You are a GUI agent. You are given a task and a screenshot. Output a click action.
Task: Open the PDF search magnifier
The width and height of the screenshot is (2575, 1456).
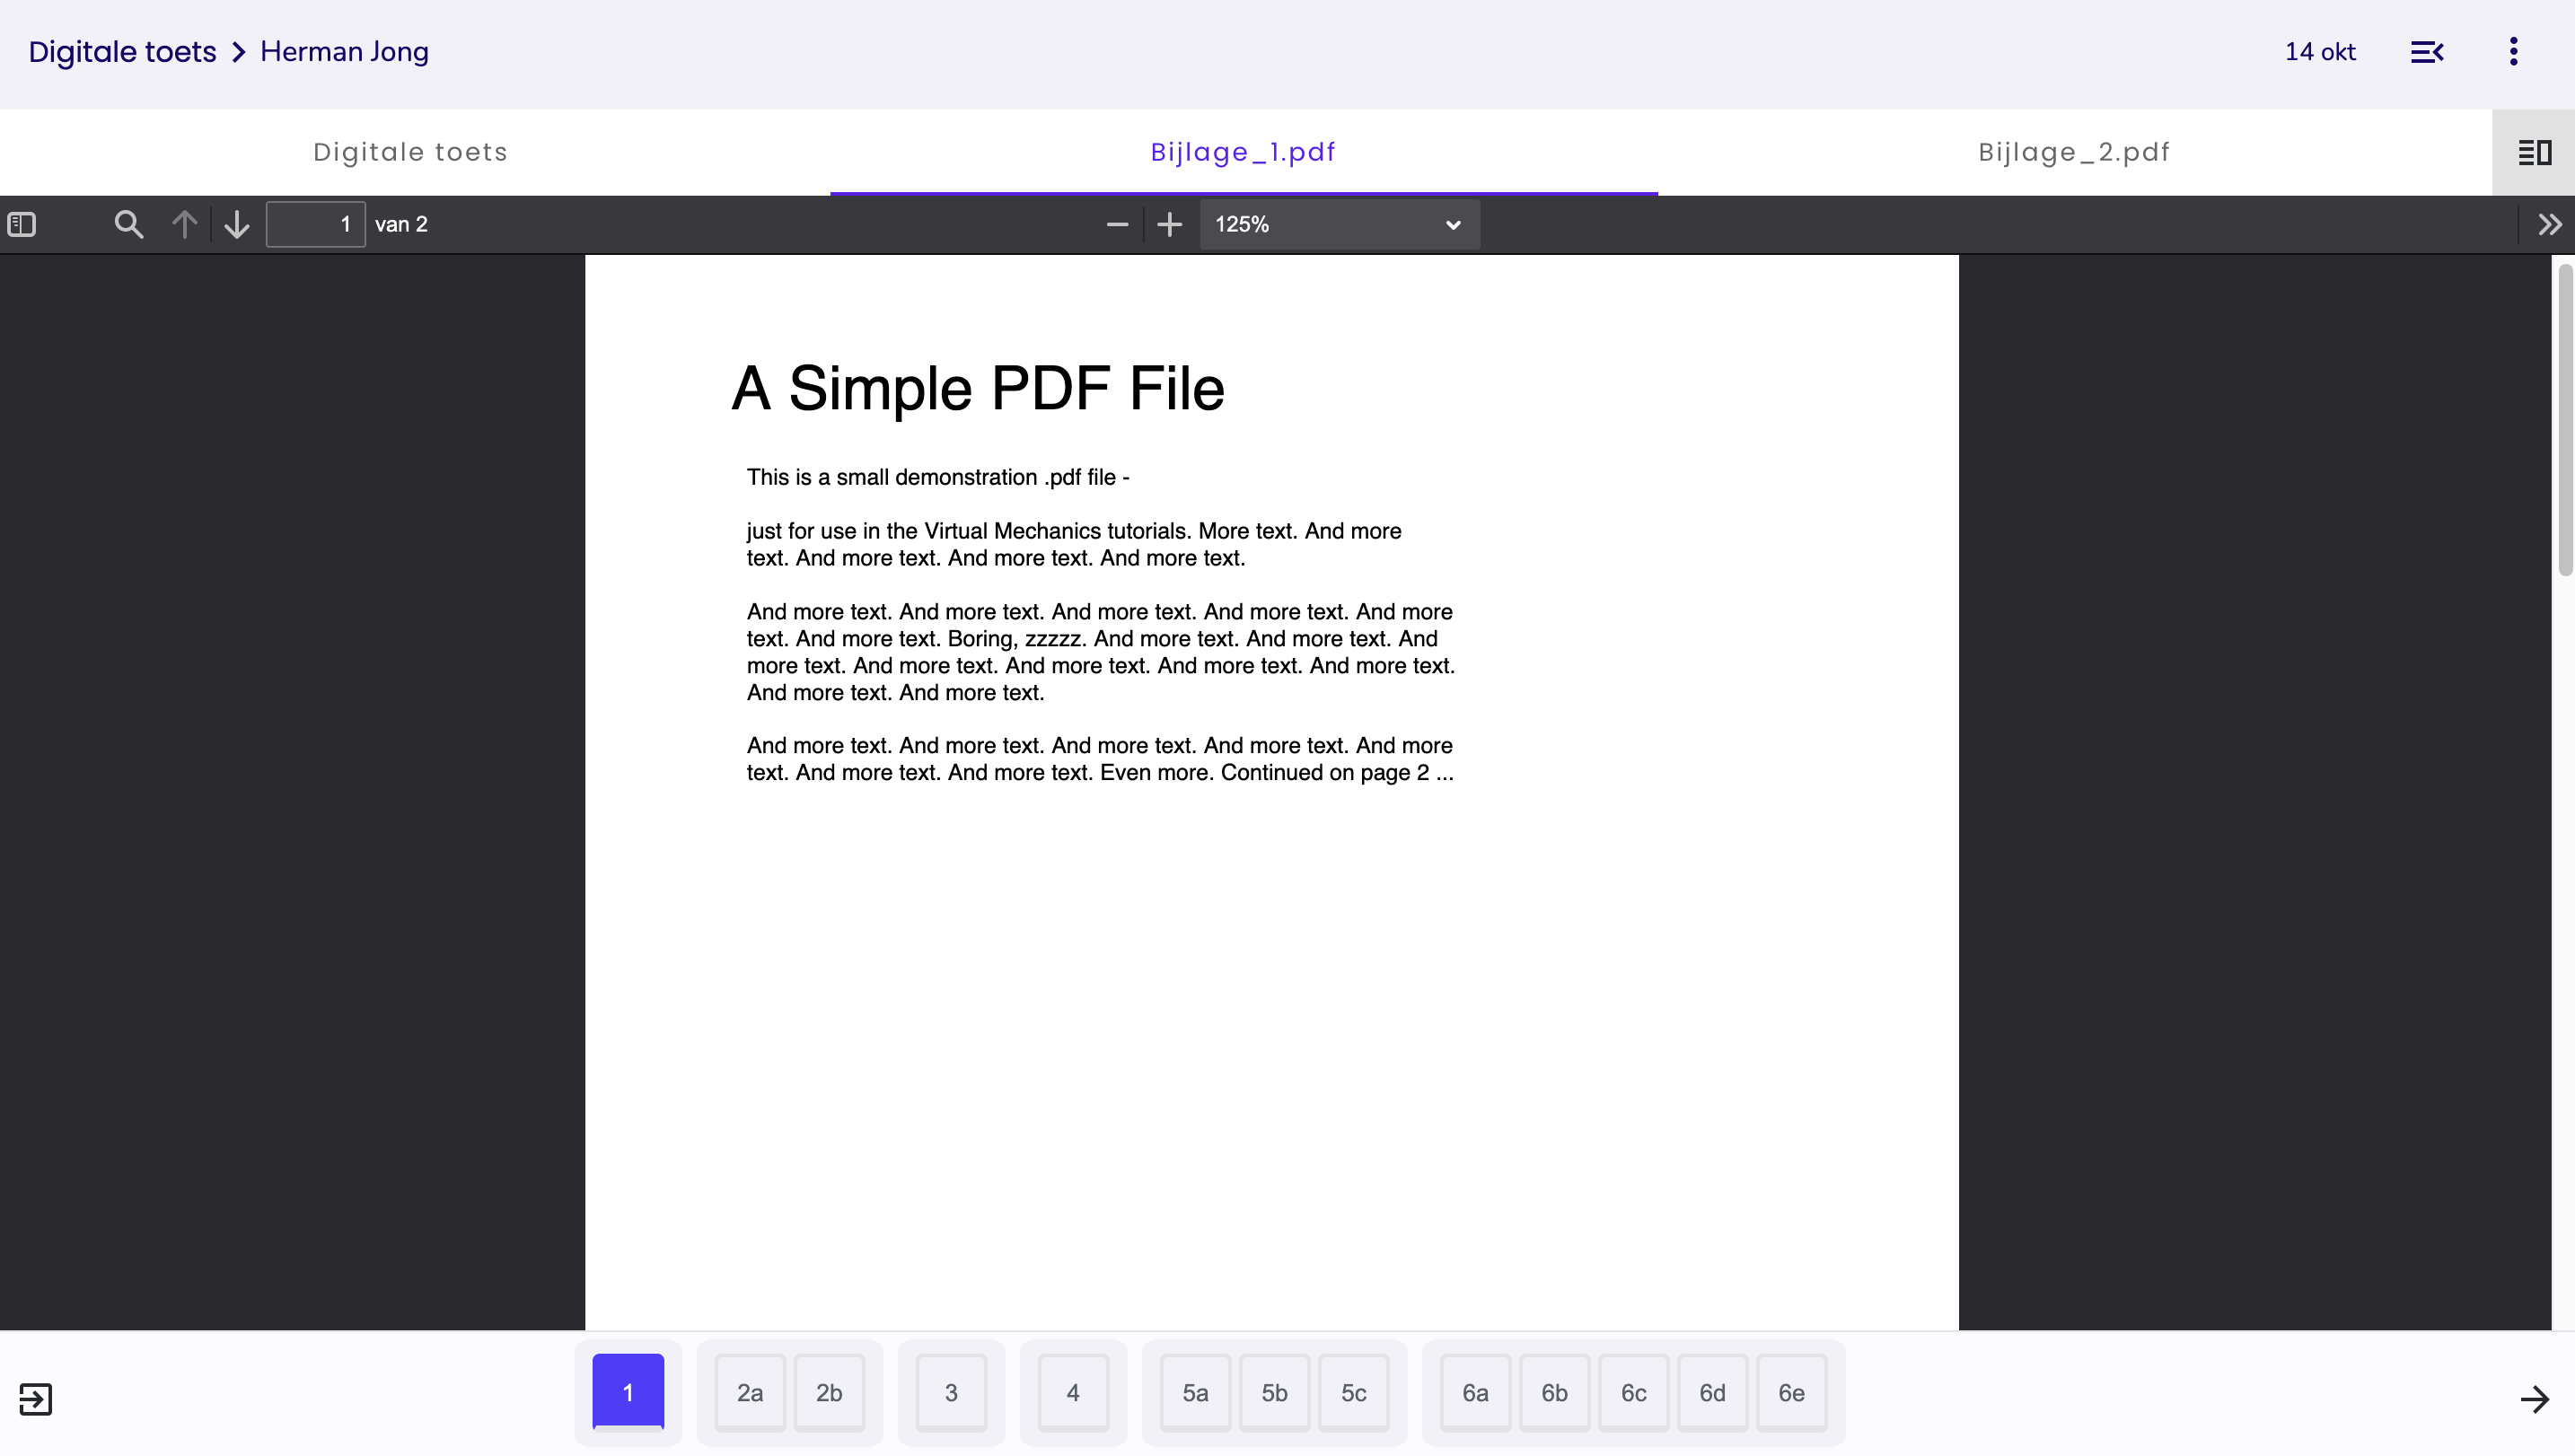click(128, 224)
